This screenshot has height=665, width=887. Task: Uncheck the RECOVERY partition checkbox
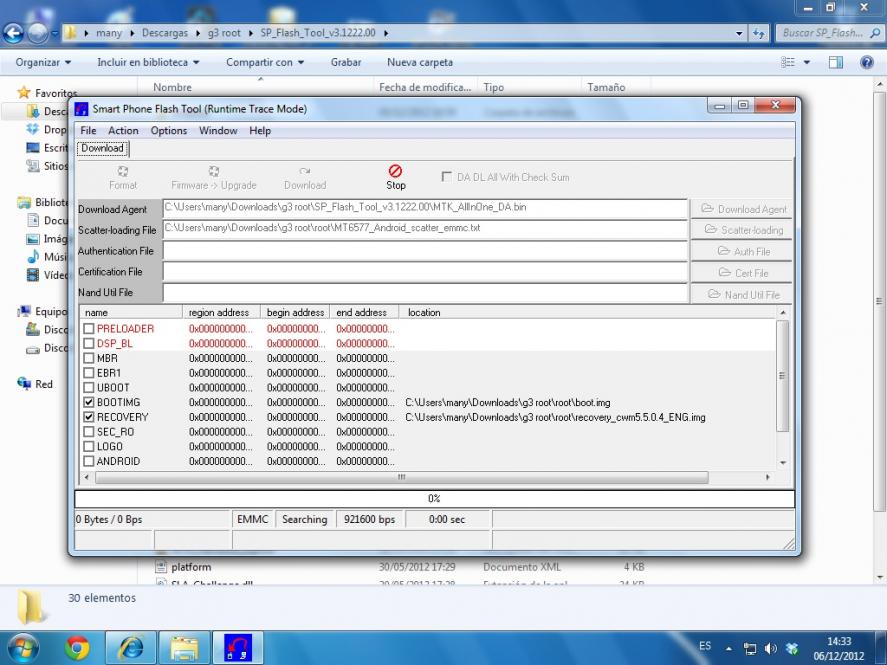pos(89,417)
